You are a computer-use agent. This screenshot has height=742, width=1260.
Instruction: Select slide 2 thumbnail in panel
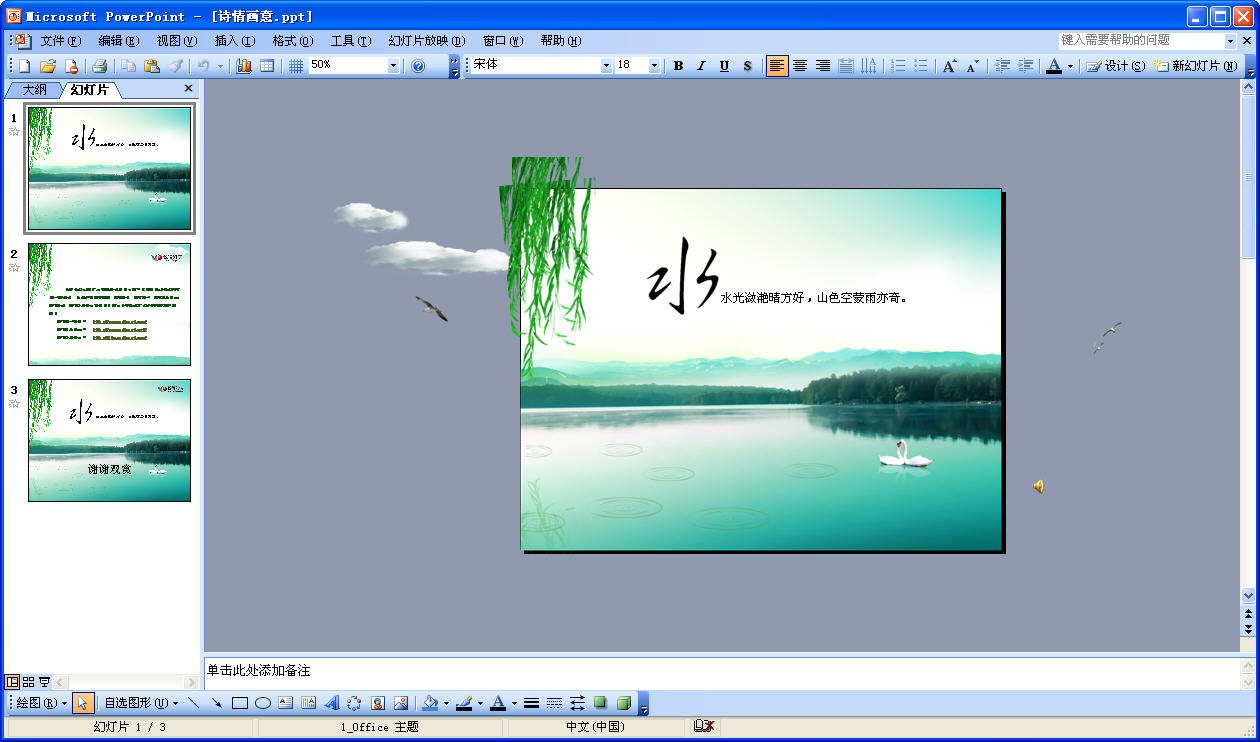tap(109, 304)
